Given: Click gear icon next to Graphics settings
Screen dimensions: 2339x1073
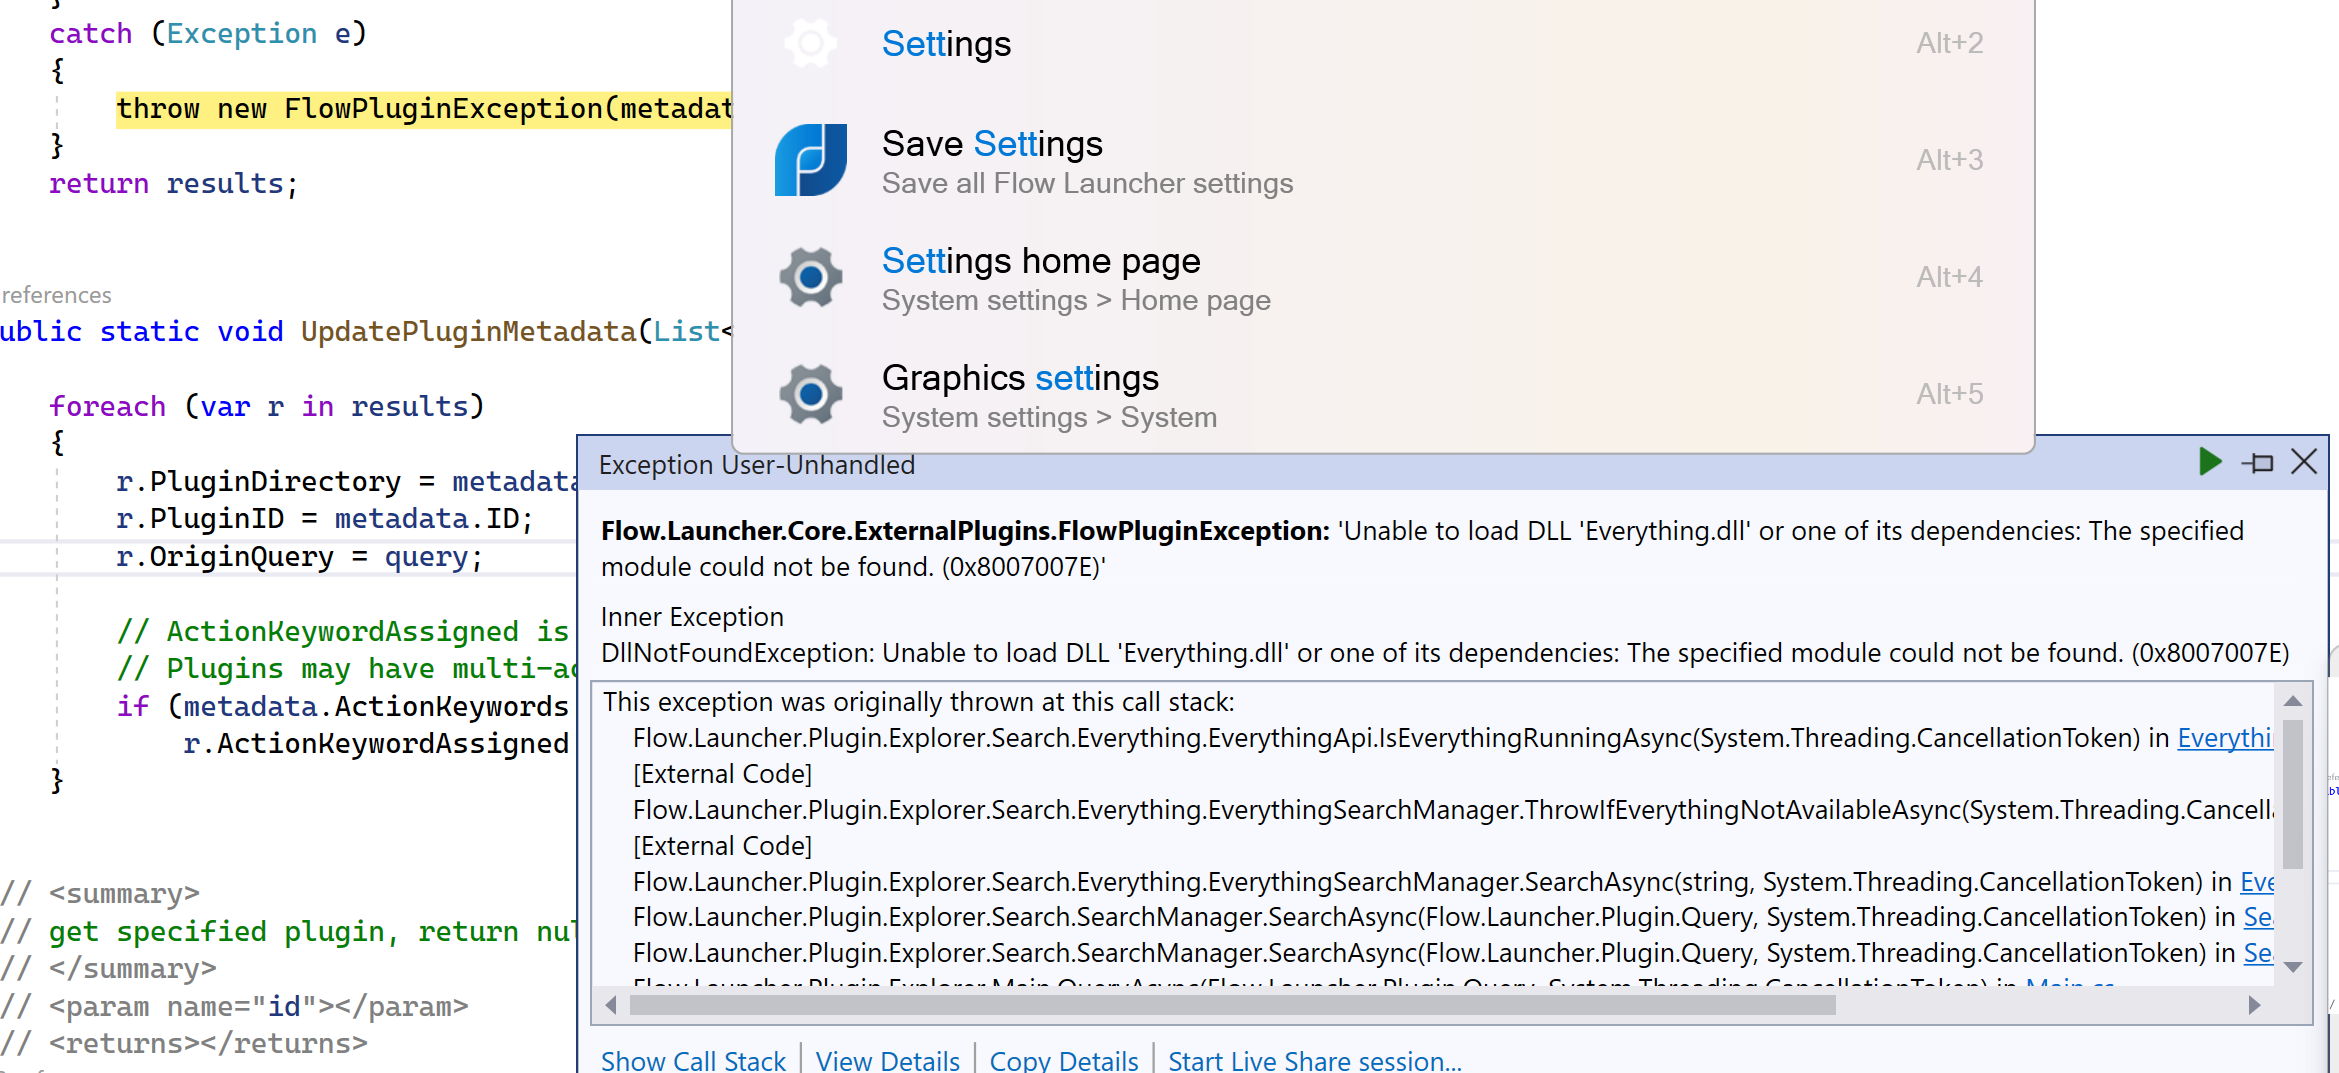Looking at the screenshot, I should coord(810,394).
